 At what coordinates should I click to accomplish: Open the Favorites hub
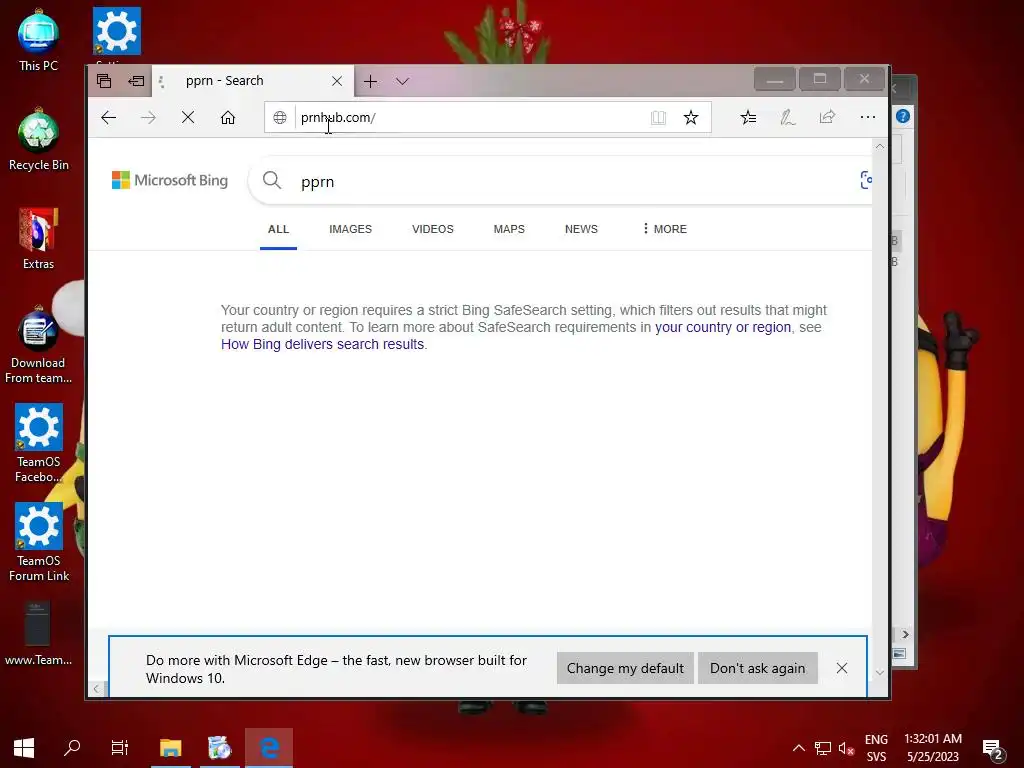[x=748, y=118]
